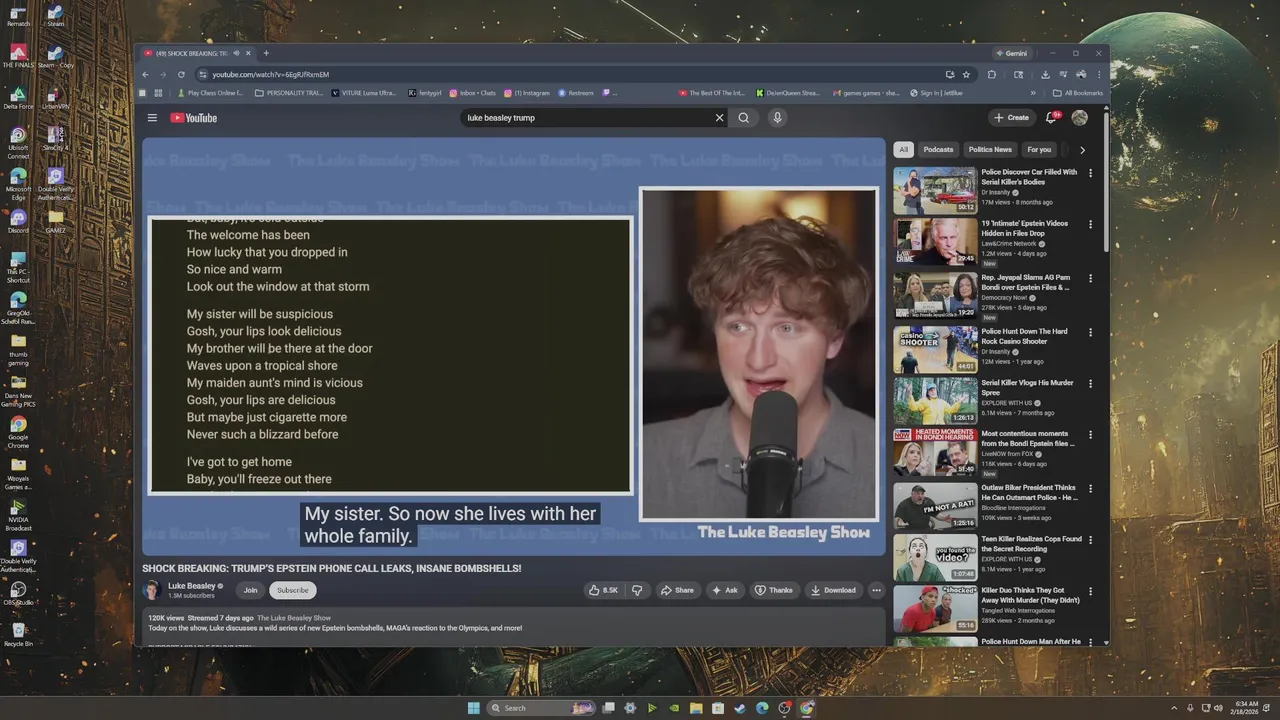
Task: Open options for Most contentious moments video
Action: point(1090,435)
